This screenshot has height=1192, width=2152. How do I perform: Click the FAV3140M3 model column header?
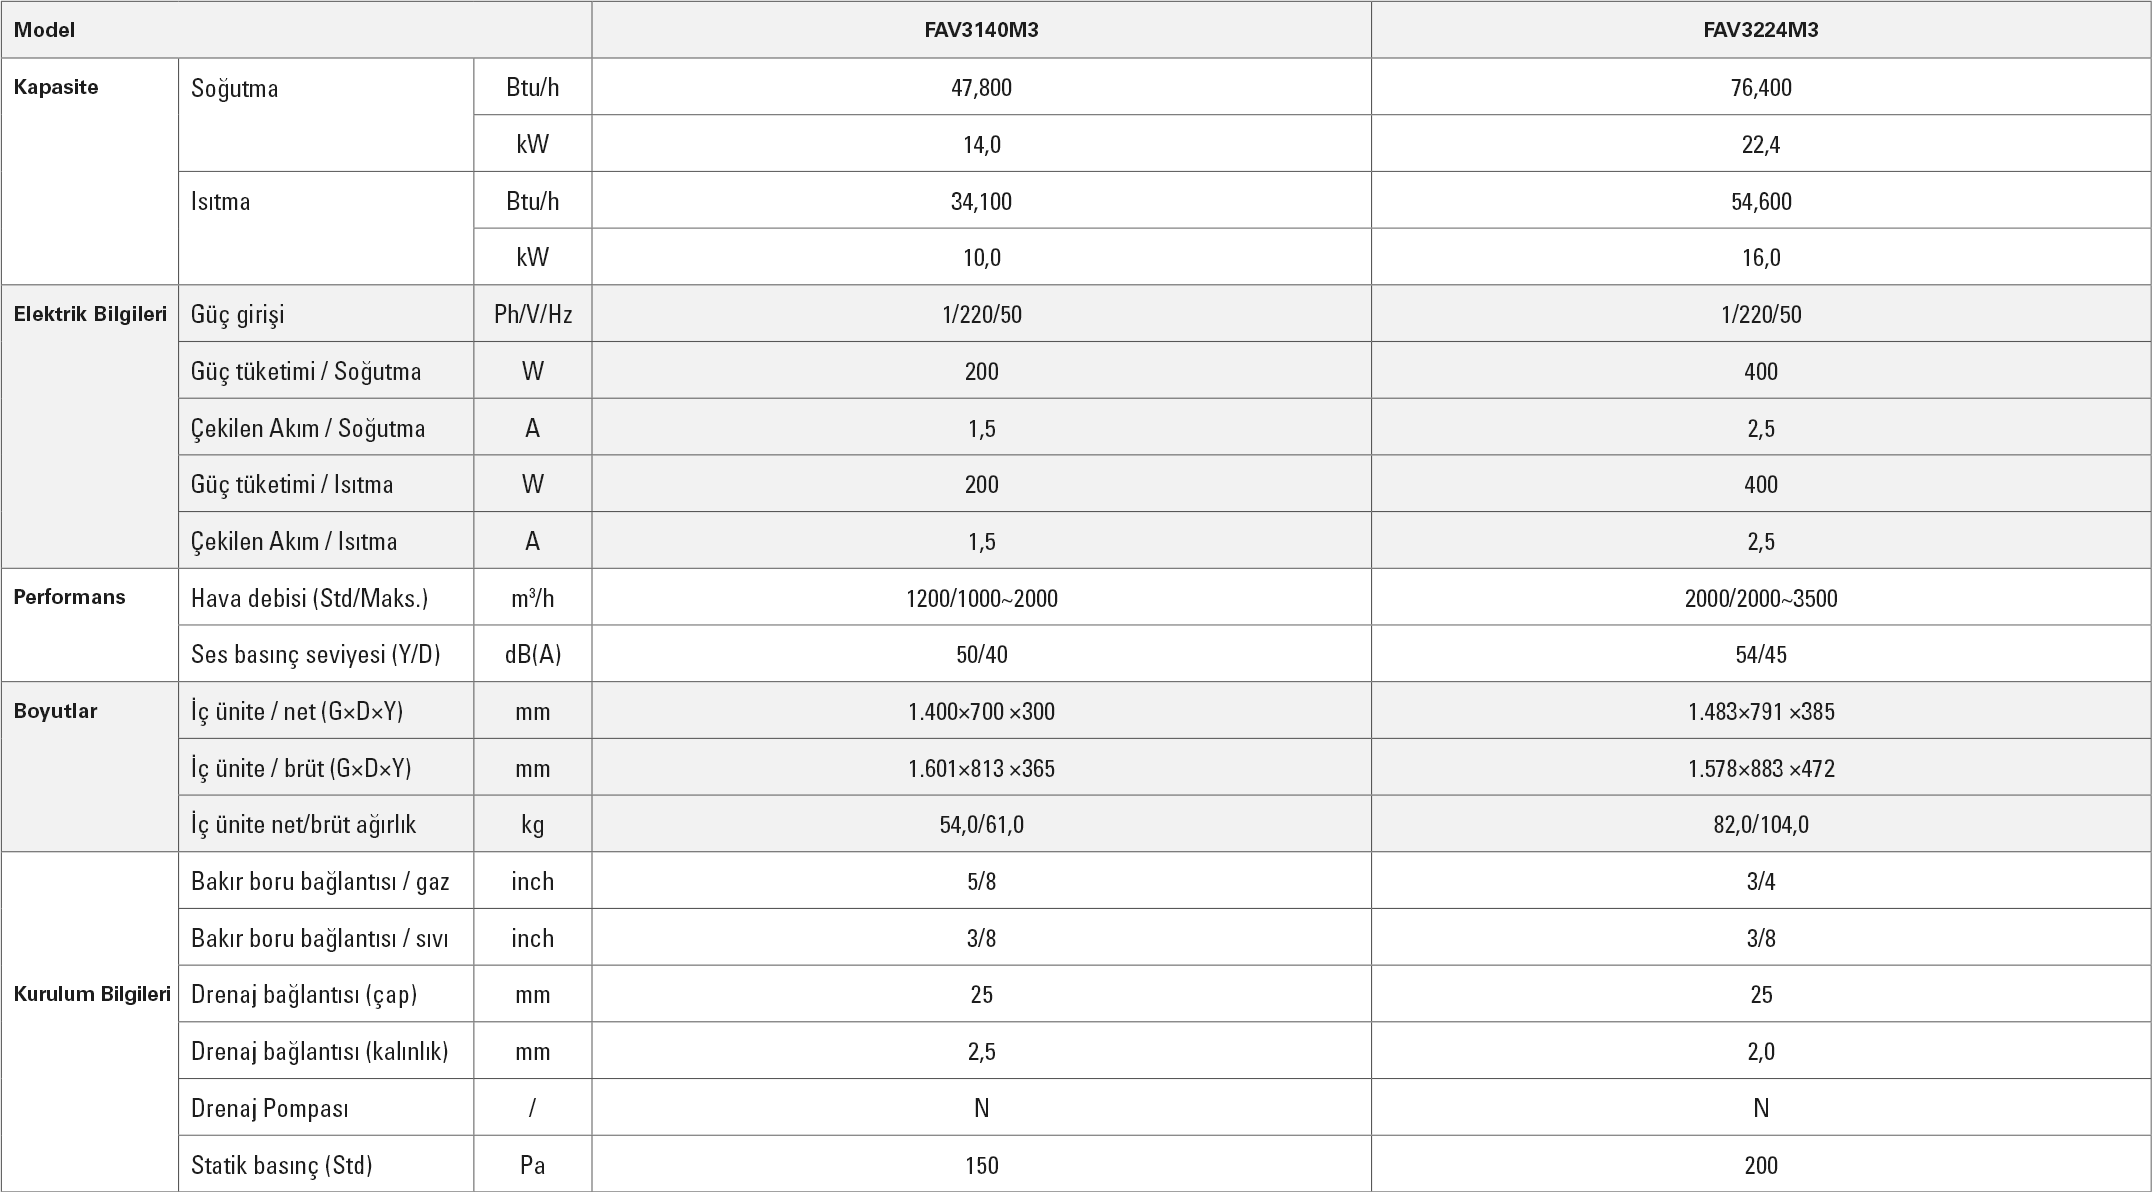[x=980, y=30]
